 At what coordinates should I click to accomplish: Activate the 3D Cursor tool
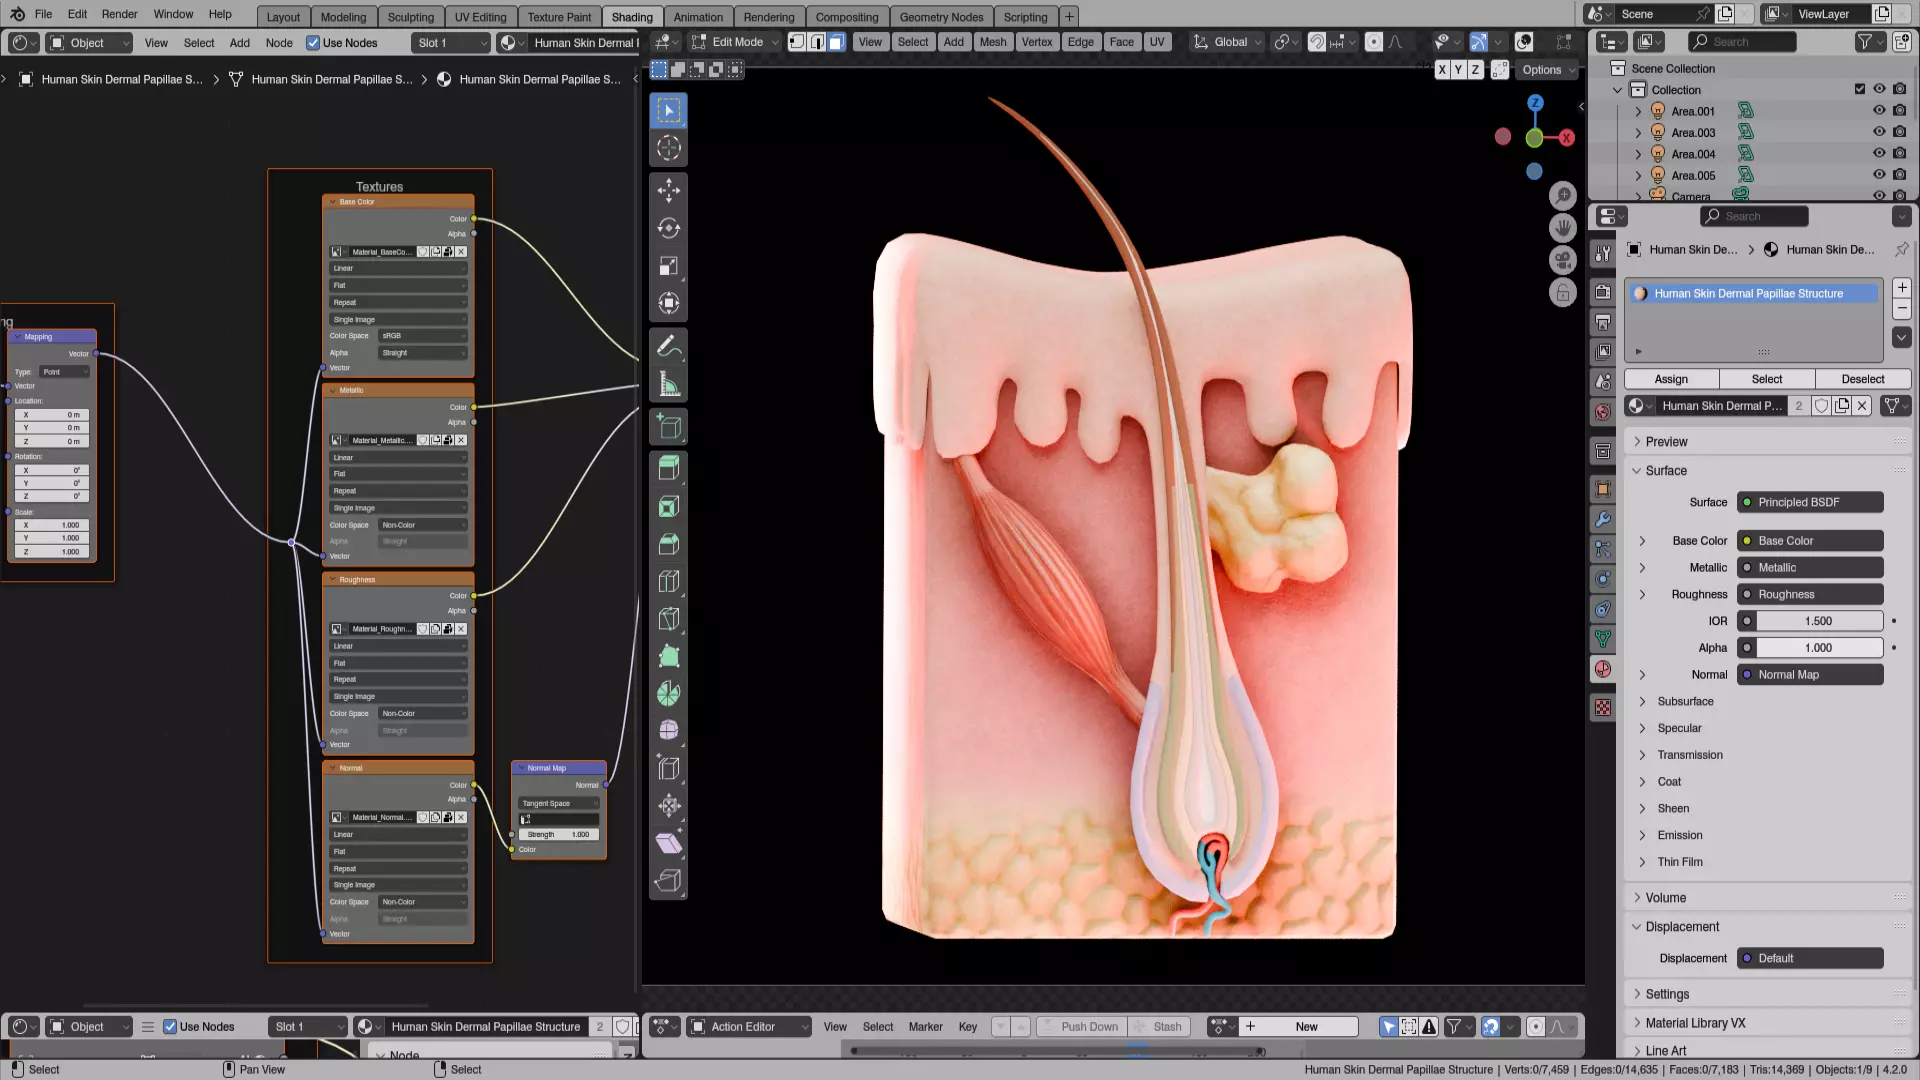click(668, 149)
